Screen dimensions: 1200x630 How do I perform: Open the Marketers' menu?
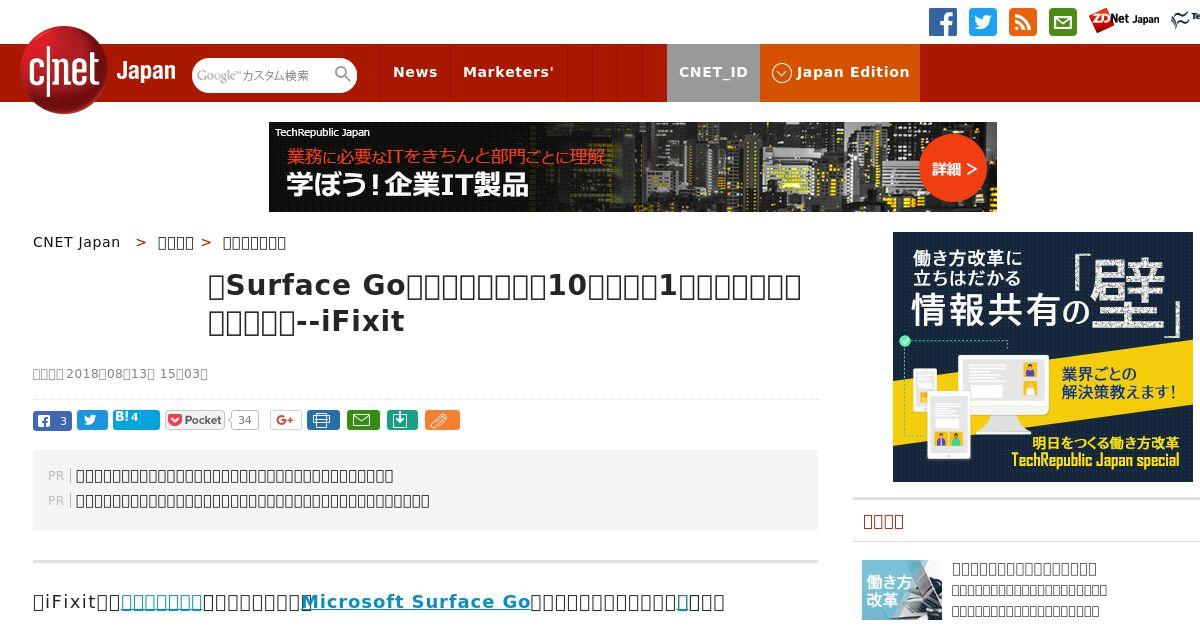(508, 73)
